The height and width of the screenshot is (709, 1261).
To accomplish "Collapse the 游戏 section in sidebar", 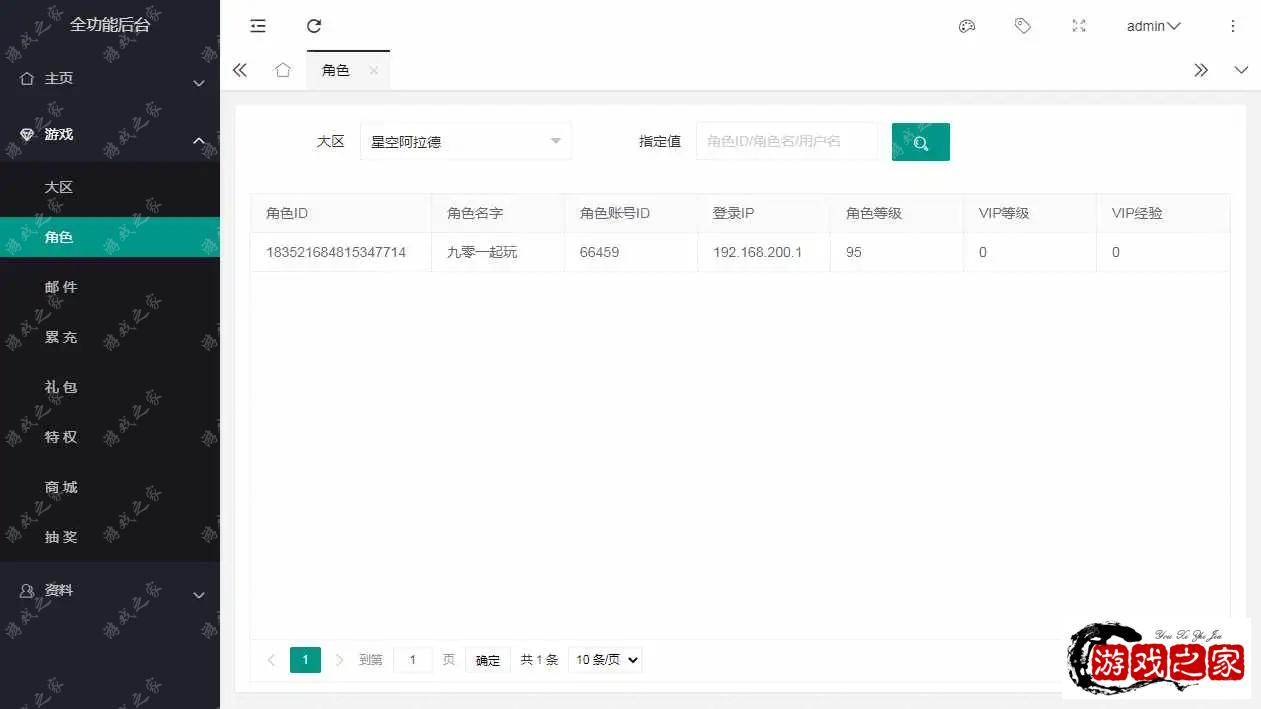I will tap(110, 135).
